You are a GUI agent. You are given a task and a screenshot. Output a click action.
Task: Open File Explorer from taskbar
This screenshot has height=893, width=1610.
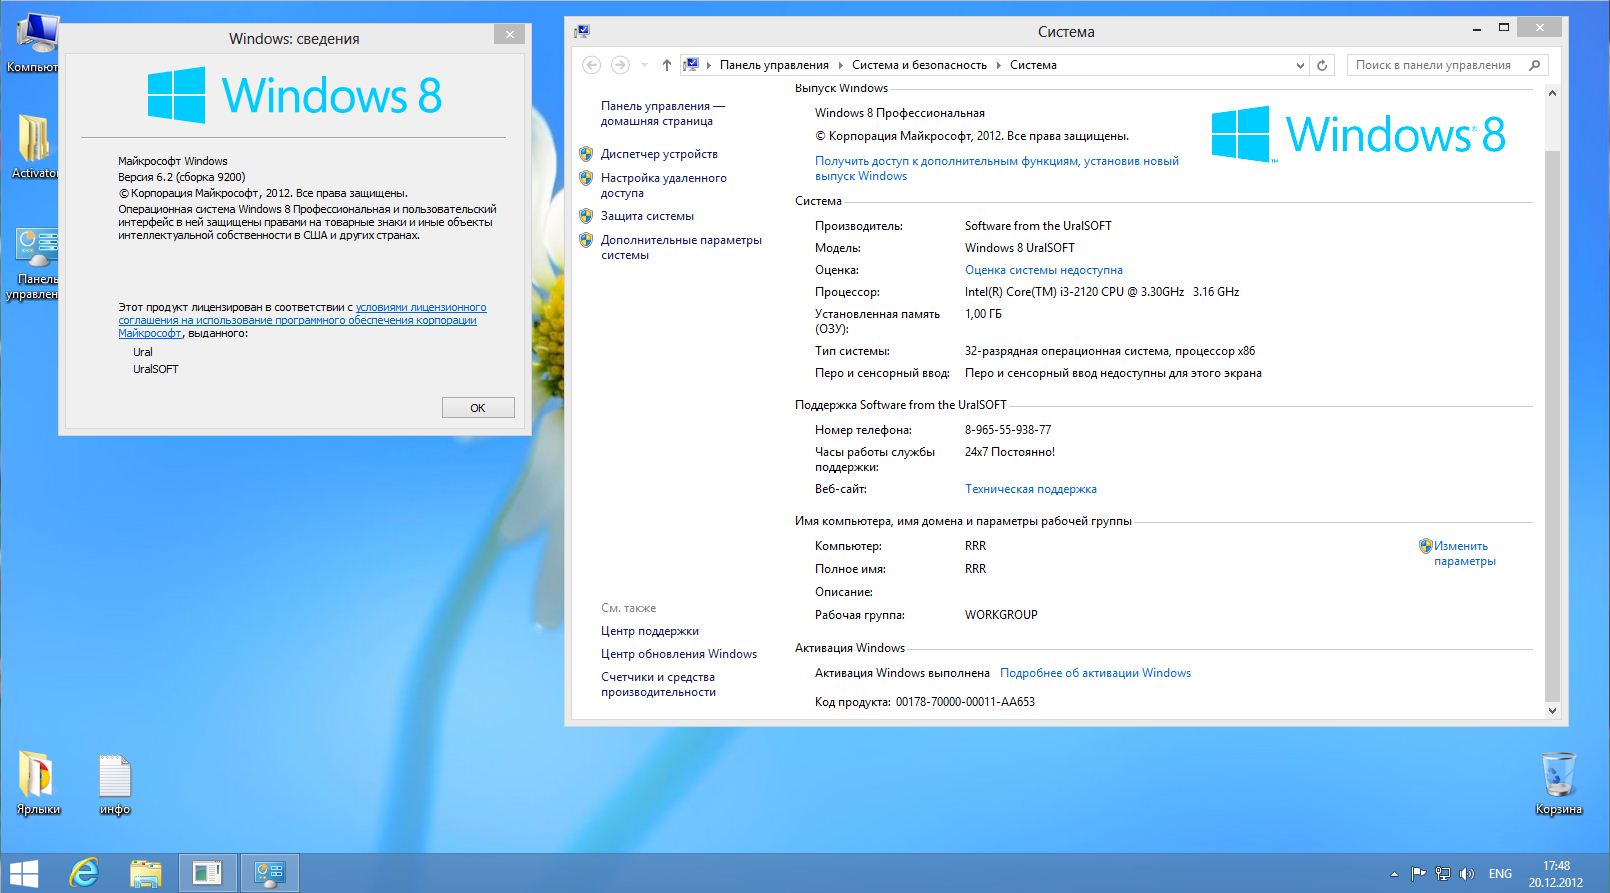146,873
